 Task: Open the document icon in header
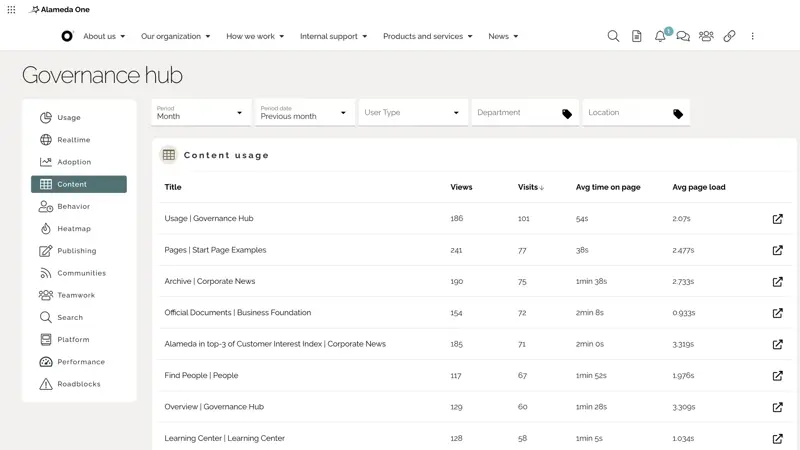pos(637,36)
